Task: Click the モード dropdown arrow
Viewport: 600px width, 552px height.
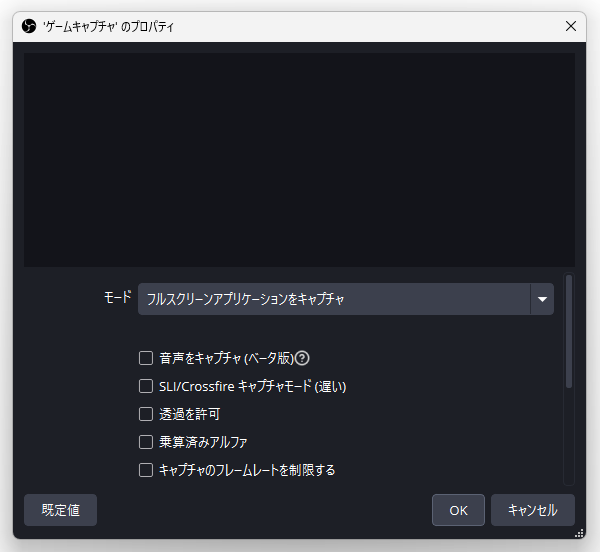Action: [x=542, y=299]
